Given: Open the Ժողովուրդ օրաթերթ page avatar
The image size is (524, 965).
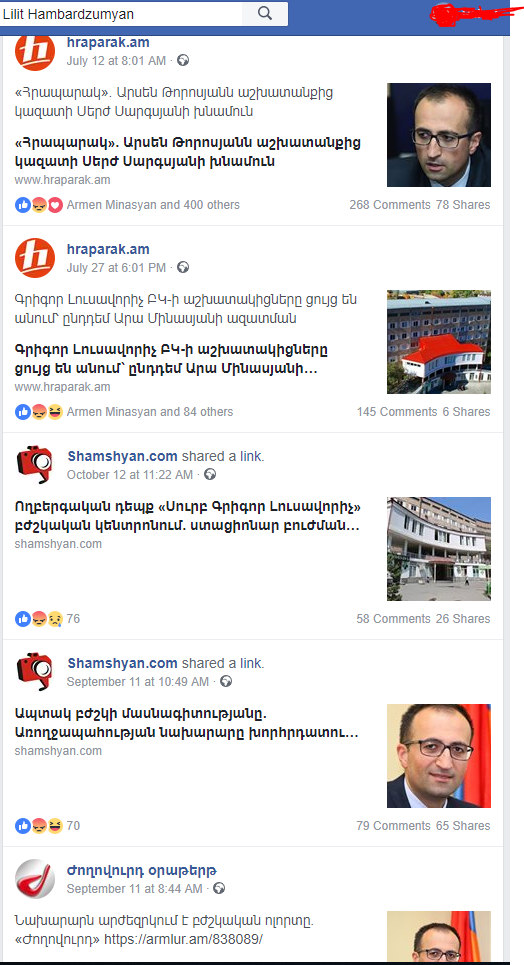Looking at the screenshot, I should [35, 879].
